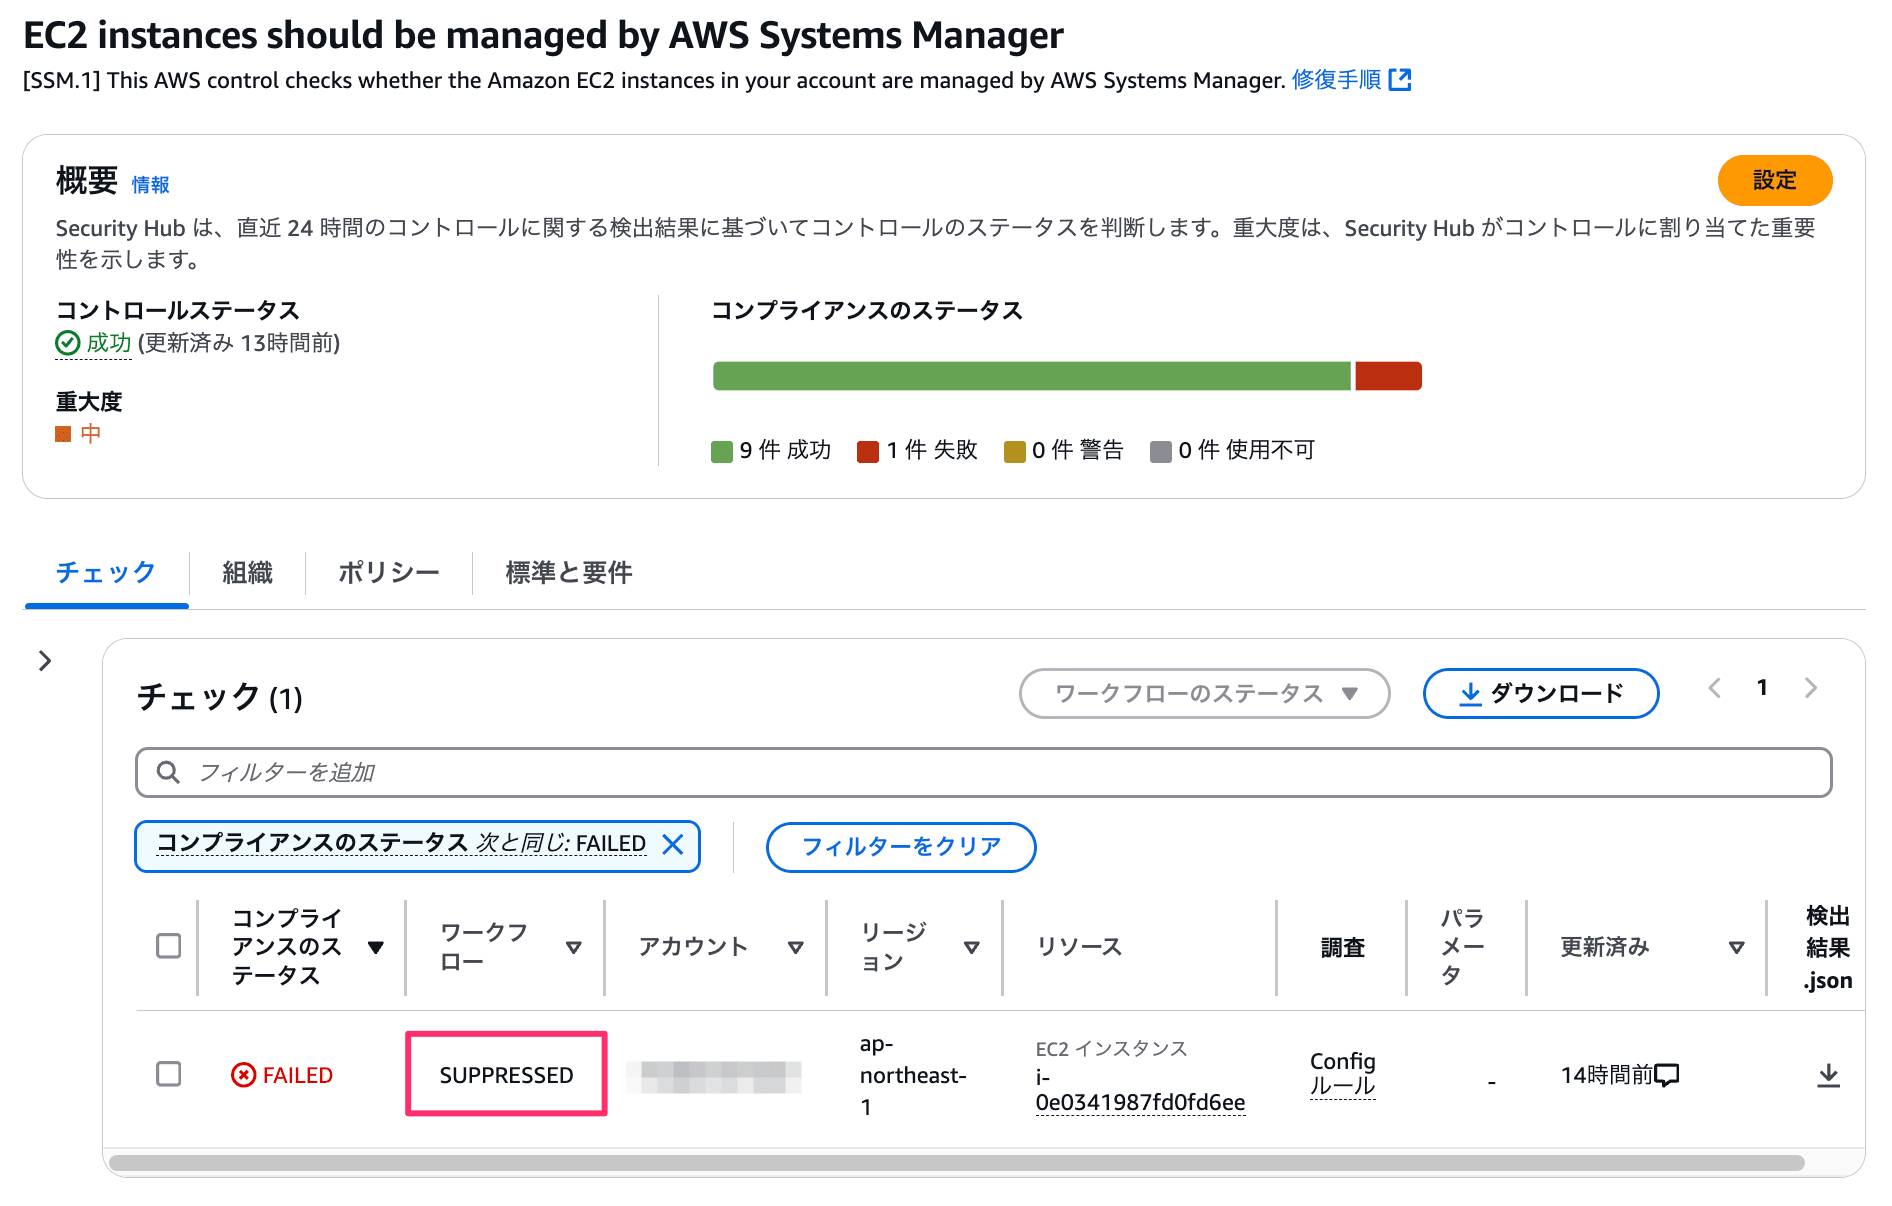Click the green legend swatch for 9 件 成功
The height and width of the screenshot is (1206, 1892).
722,451
